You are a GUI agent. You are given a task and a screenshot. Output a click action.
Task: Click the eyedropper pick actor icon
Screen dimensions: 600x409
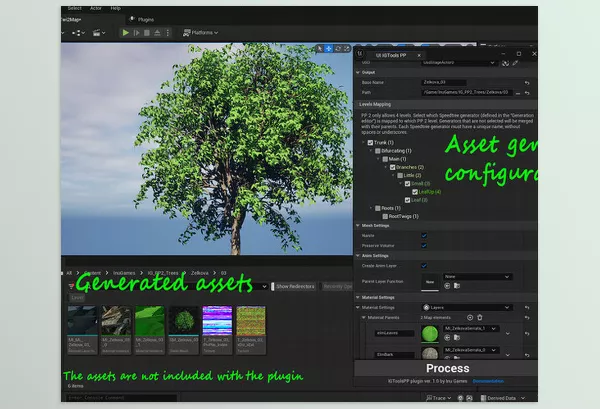tap(515, 63)
